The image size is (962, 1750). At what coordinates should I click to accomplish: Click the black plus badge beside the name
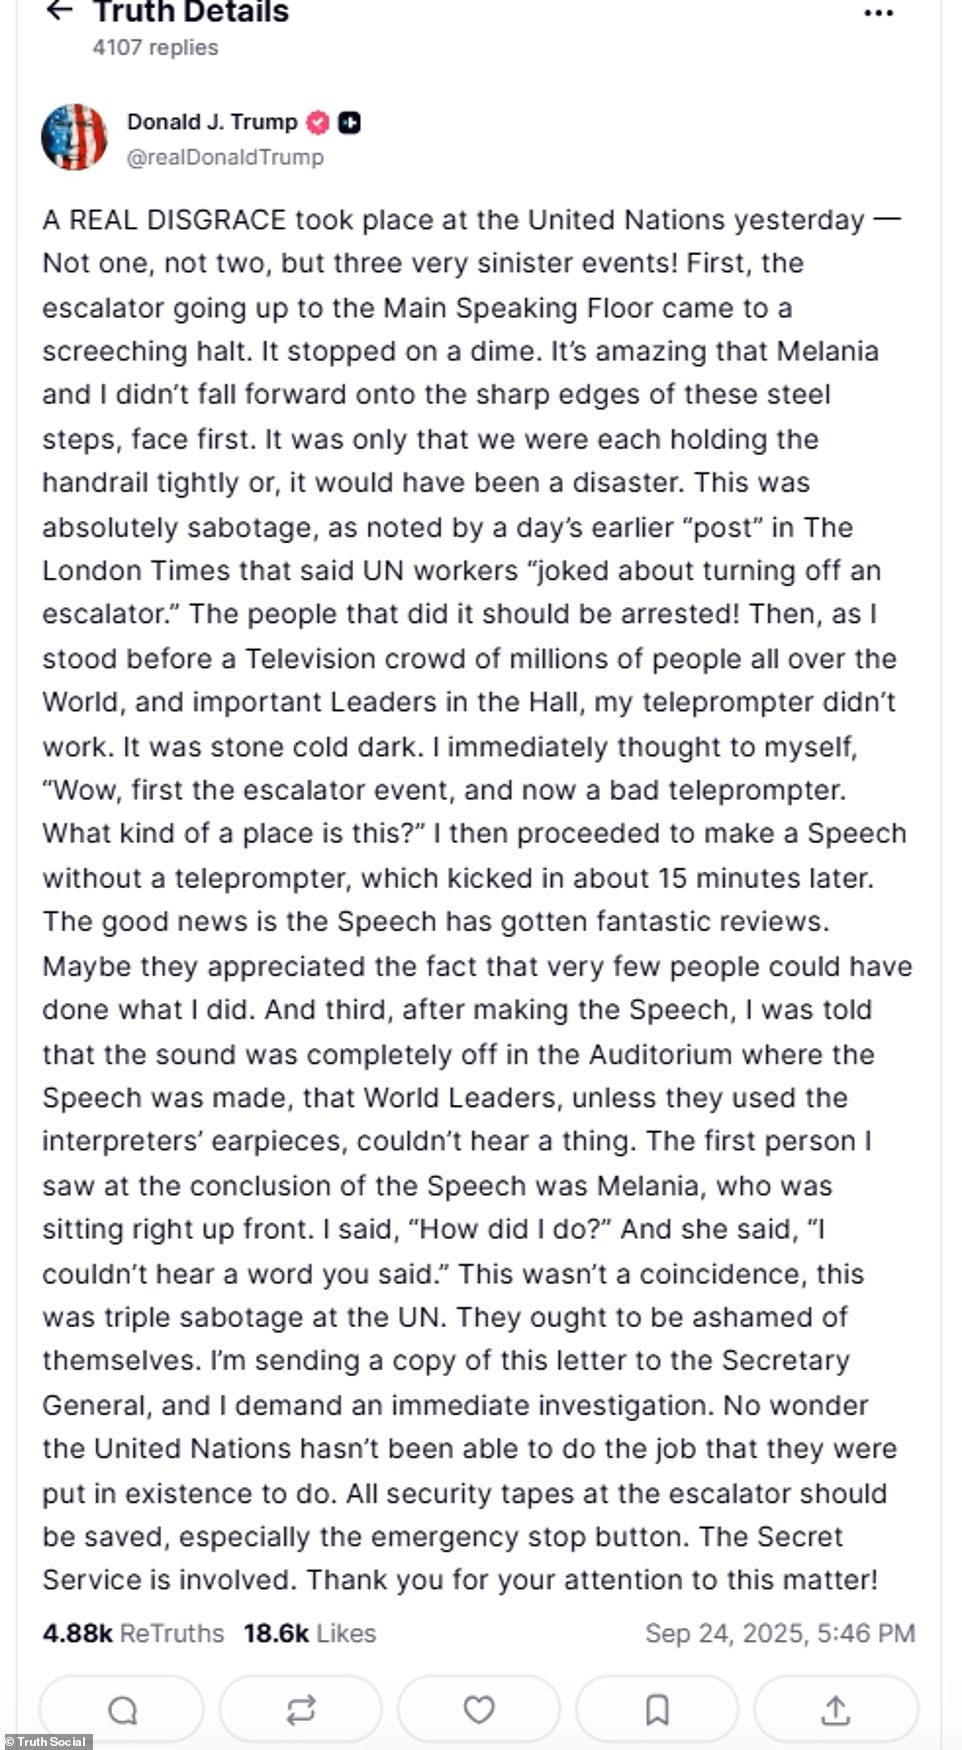pos(349,122)
